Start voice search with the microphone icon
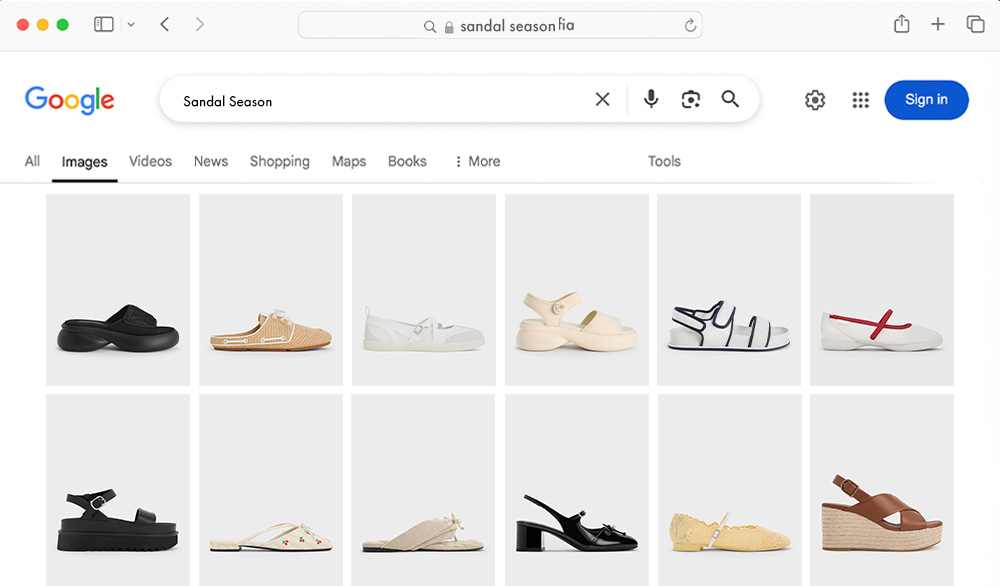The image size is (1000, 586). click(651, 99)
